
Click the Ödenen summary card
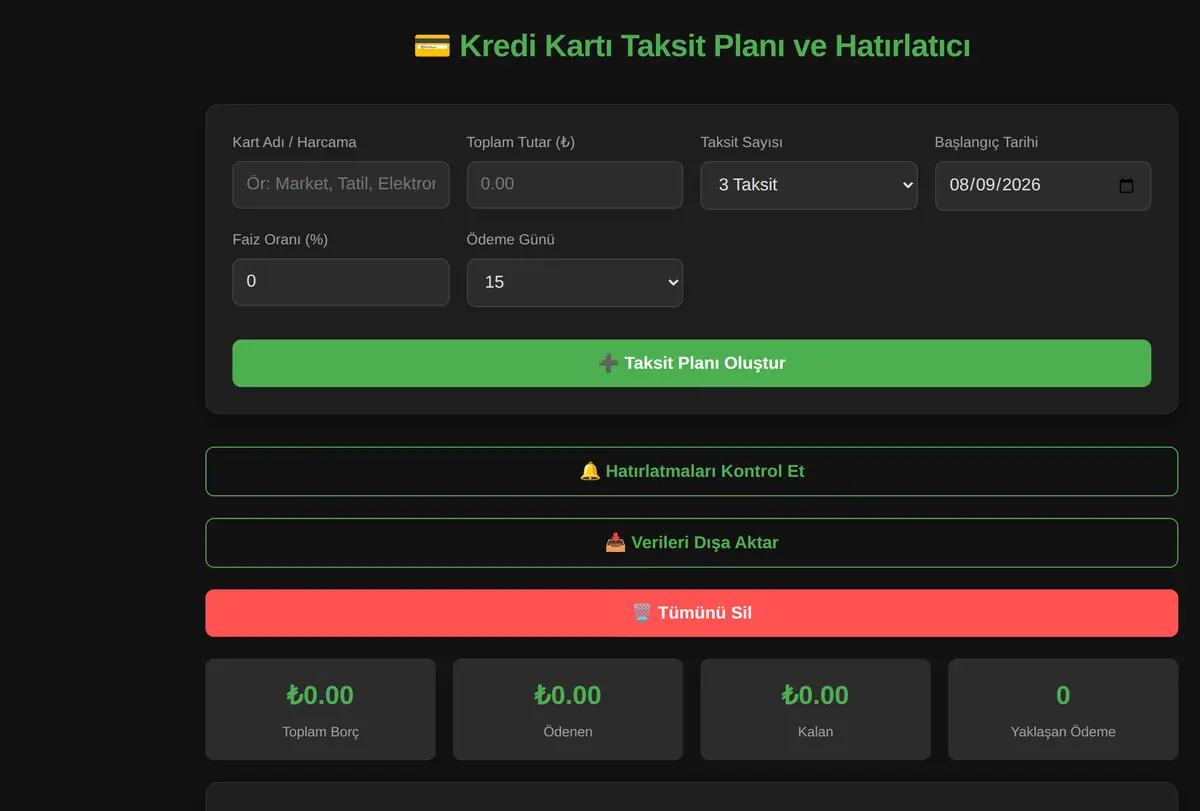click(568, 709)
